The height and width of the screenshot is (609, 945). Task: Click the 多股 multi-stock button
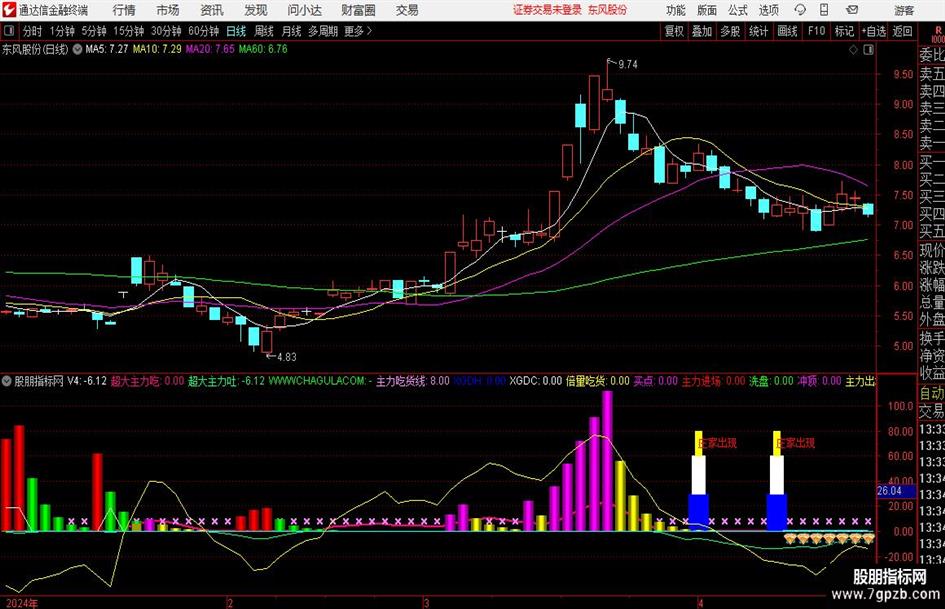(x=730, y=31)
